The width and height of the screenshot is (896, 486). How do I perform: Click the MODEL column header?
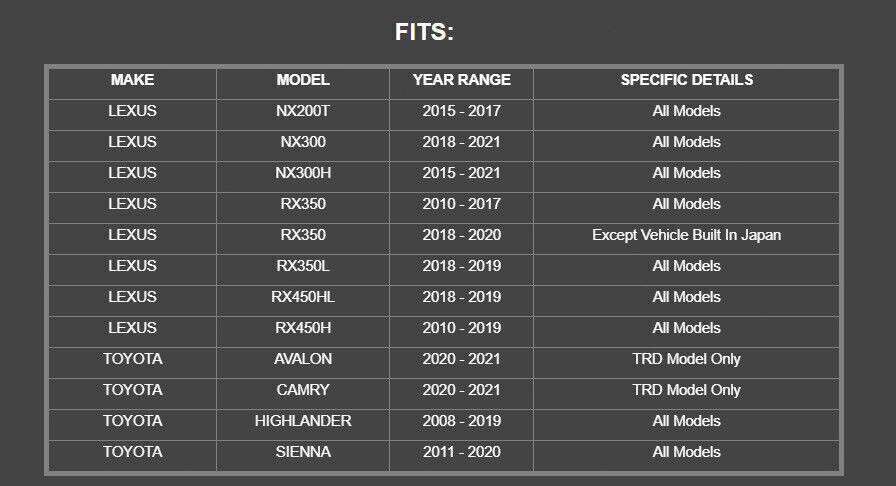tap(302, 80)
